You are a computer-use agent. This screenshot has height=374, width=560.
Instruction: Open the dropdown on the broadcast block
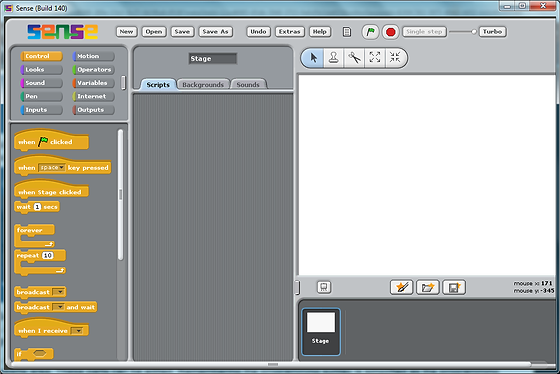[59, 292]
